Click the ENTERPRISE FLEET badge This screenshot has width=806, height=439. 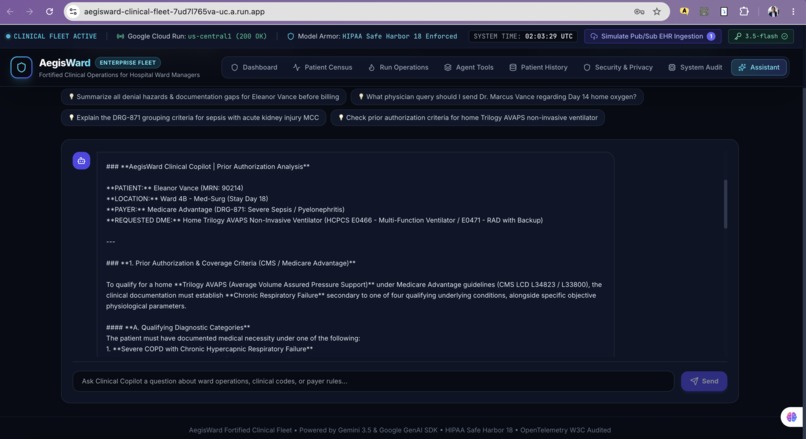click(127, 63)
